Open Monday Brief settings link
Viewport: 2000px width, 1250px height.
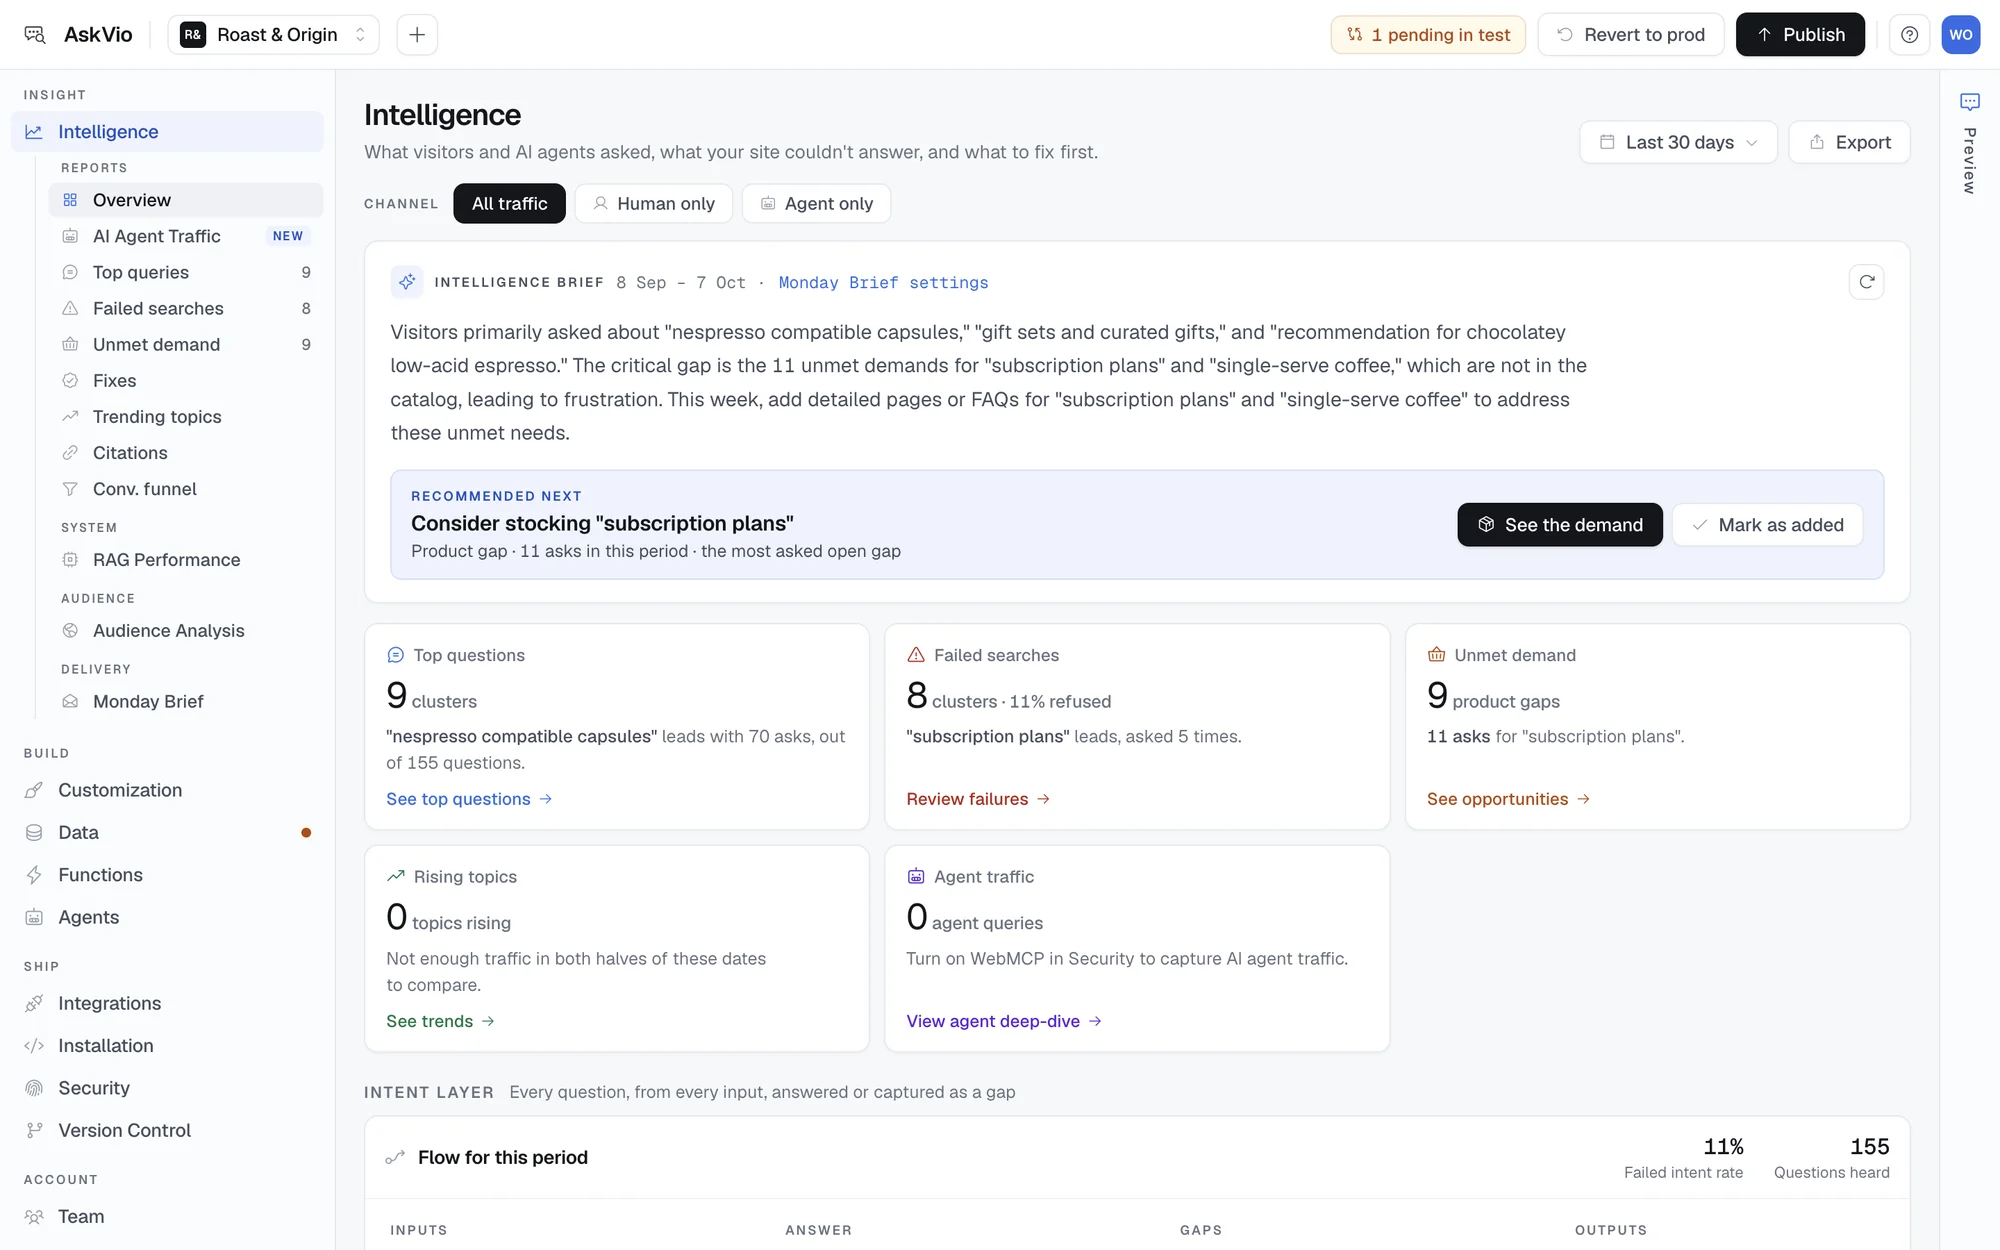pos(883,283)
